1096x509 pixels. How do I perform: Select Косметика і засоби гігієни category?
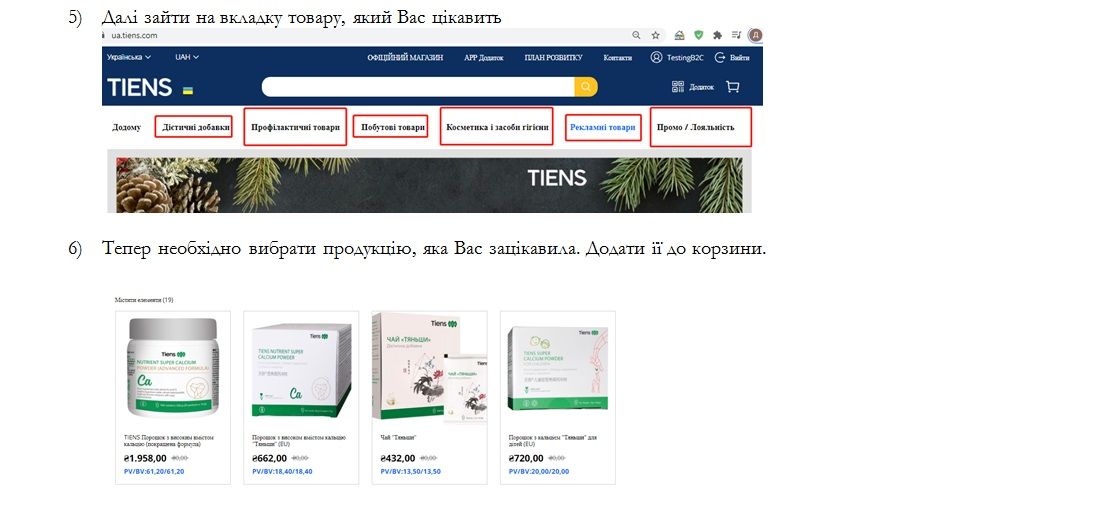click(496, 127)
